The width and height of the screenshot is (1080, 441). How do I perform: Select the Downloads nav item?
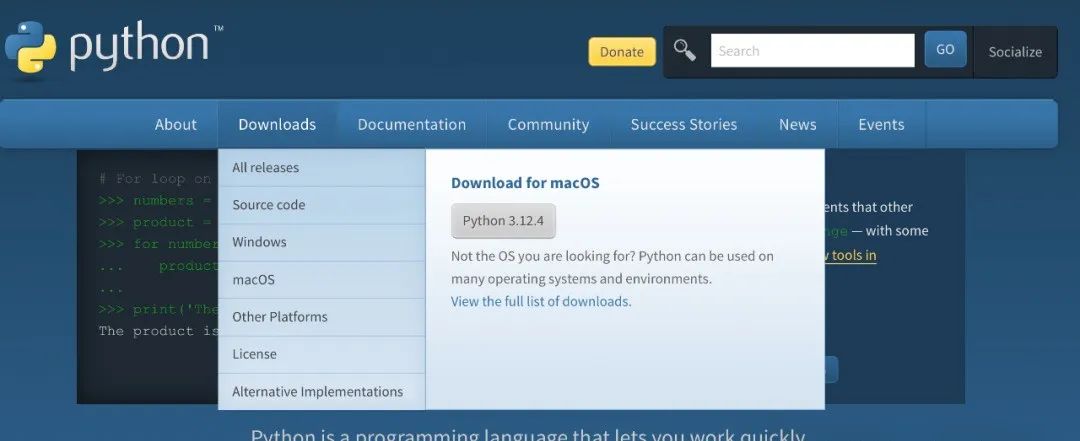tap(277, 125)
